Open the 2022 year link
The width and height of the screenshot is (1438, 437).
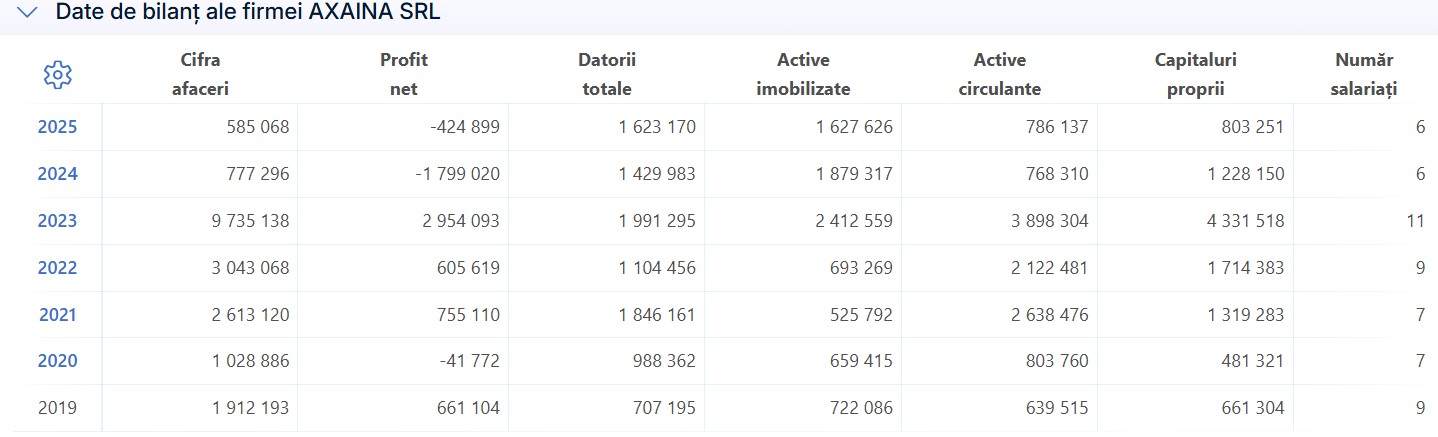pyautogui.click(x=57, y=268)
